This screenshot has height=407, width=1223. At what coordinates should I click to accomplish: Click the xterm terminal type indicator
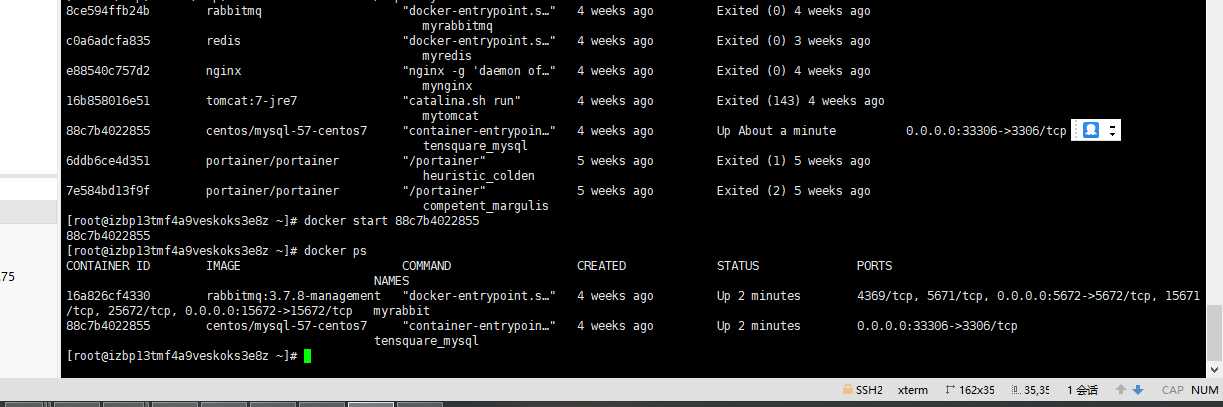tap(913, 390)
